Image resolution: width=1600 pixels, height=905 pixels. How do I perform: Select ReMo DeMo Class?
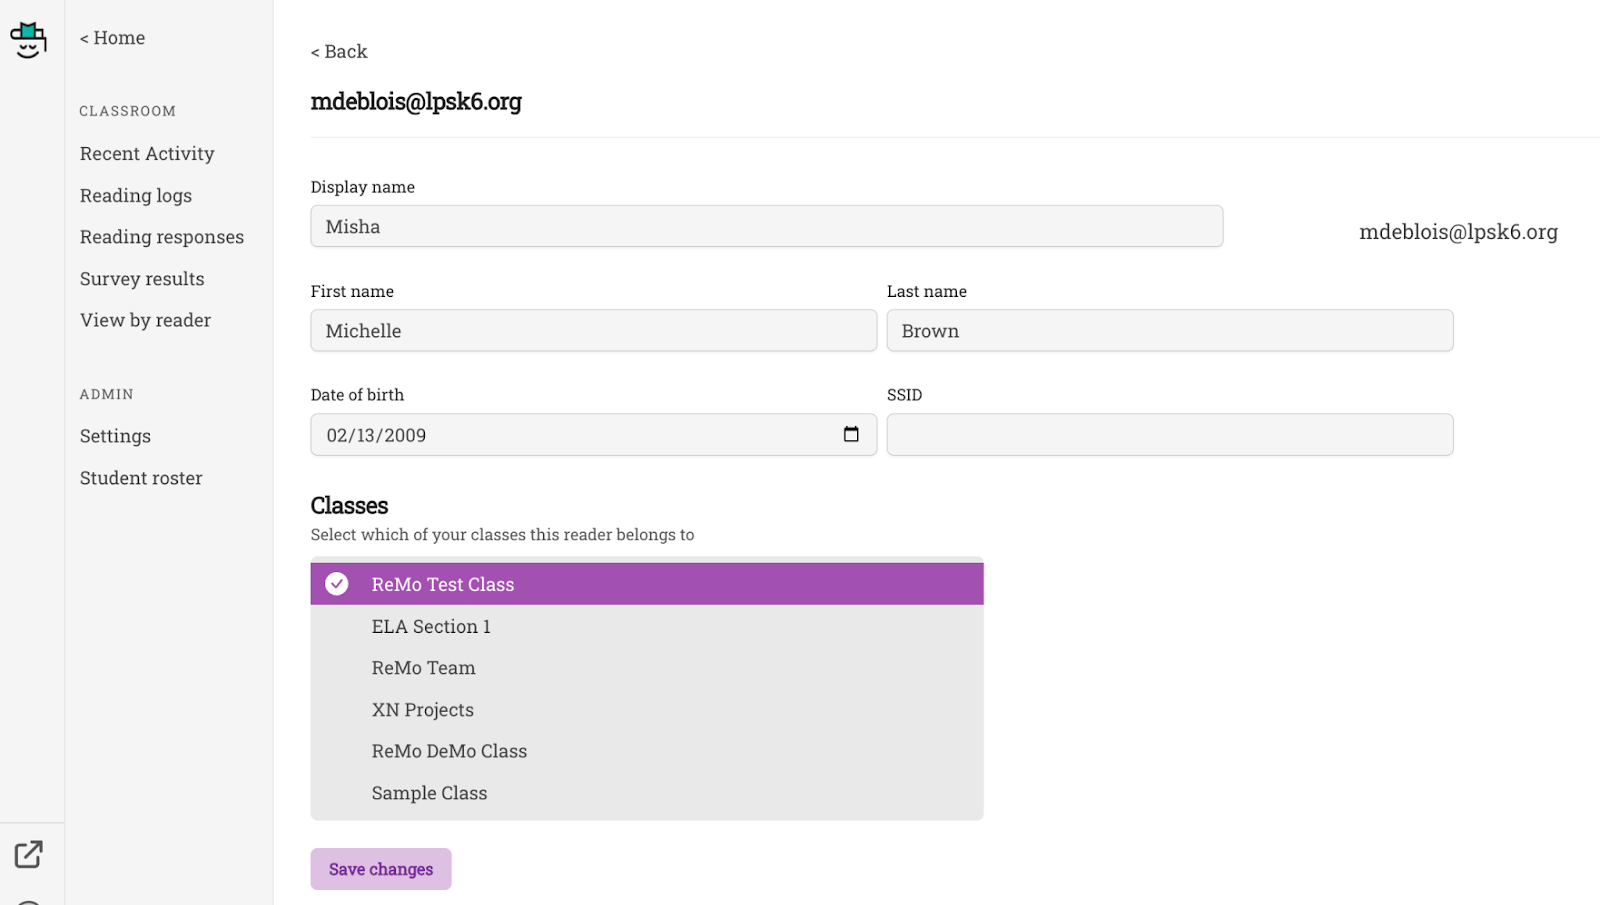click(x=647, y=751)
